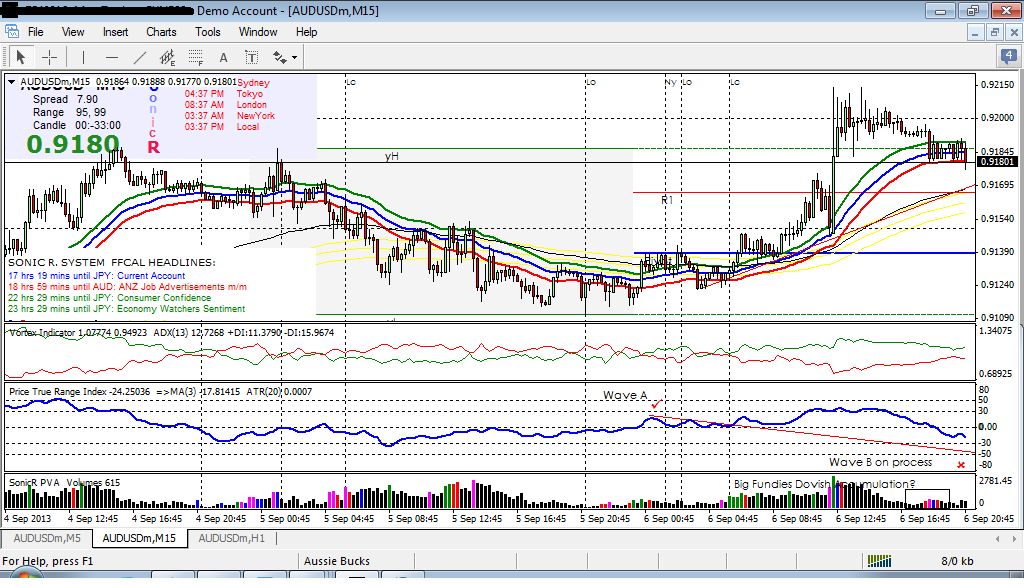Select the equidistant channel tool

(167, 57)
